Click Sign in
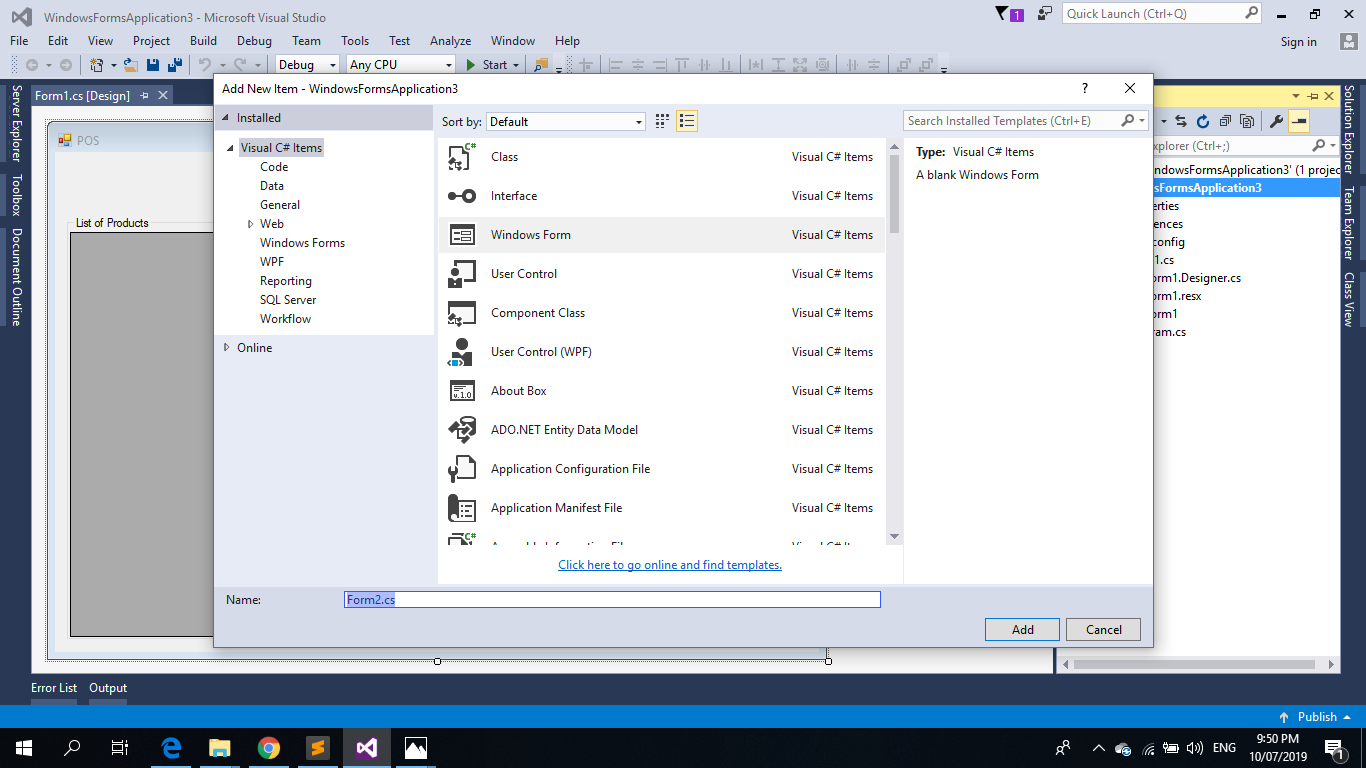 click(1298, 42)
